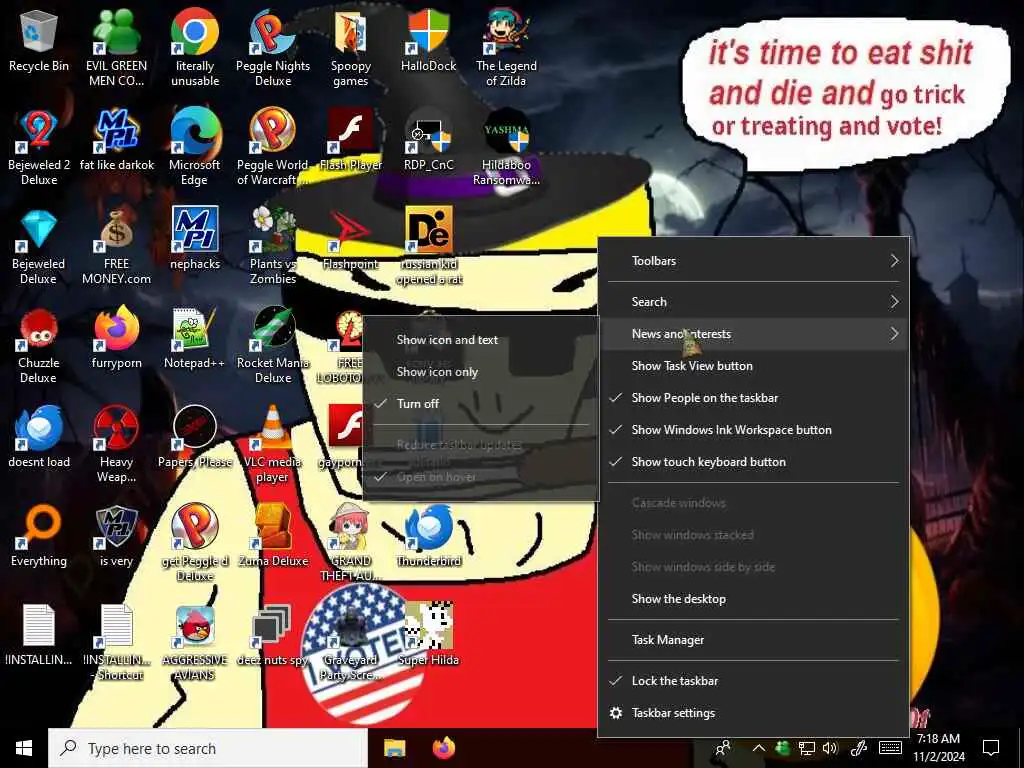Select the Peggle World of Warcraft icon

click(x=273, y=147)
